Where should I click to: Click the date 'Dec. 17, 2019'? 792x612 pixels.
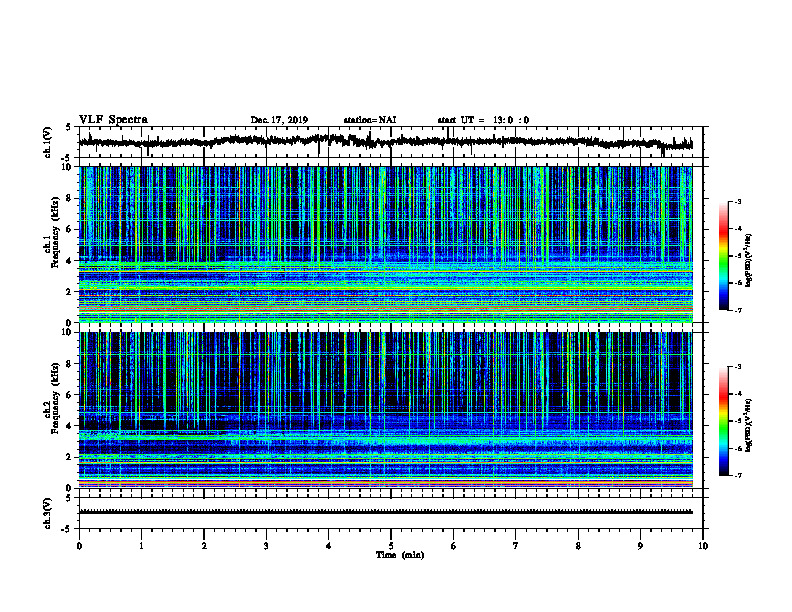tap(279, 120)
